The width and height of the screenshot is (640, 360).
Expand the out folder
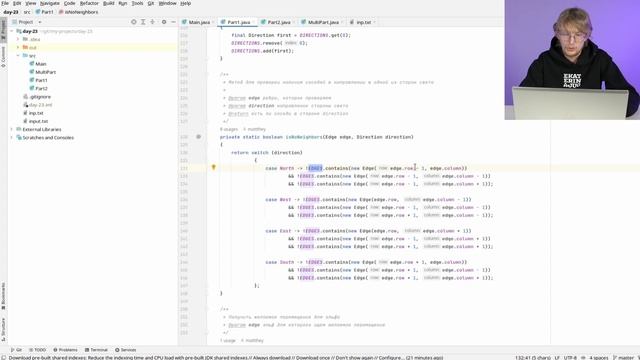point(18,48)
